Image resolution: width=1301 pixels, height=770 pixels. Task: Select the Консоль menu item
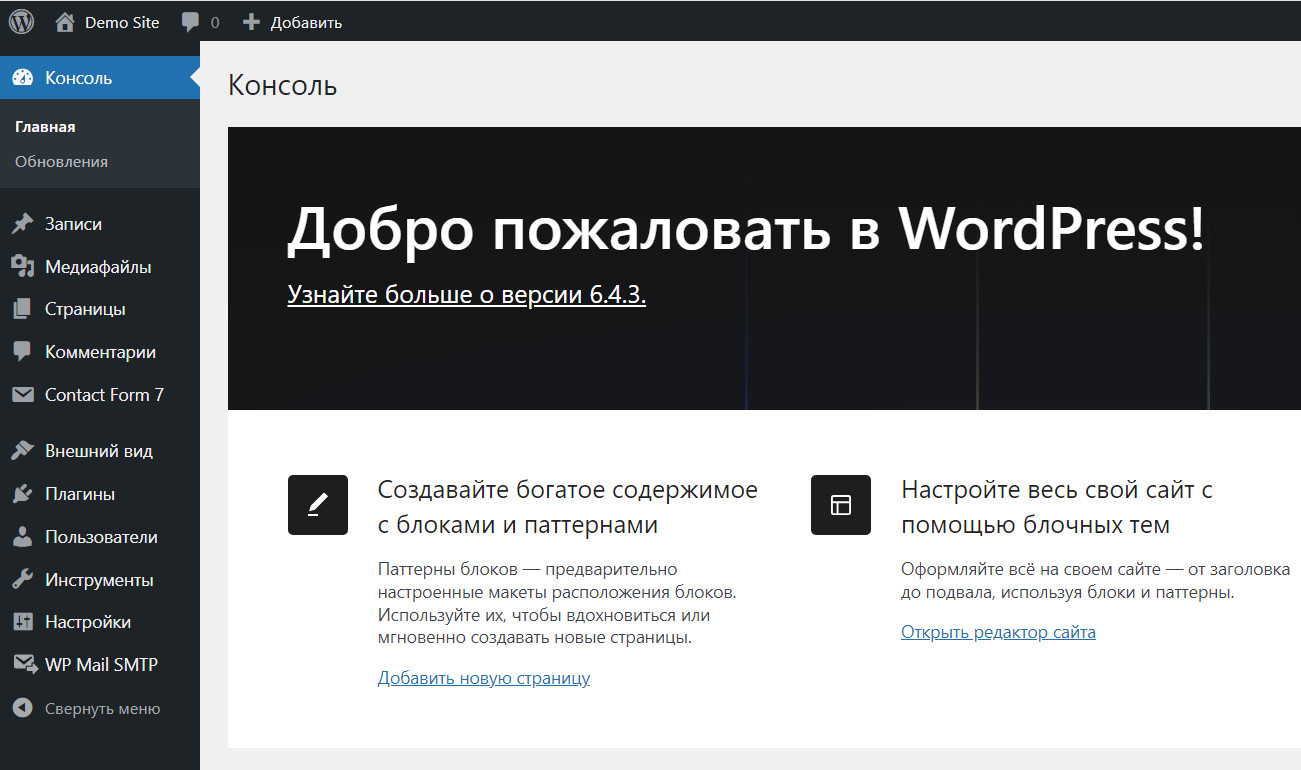pos(100,78)
